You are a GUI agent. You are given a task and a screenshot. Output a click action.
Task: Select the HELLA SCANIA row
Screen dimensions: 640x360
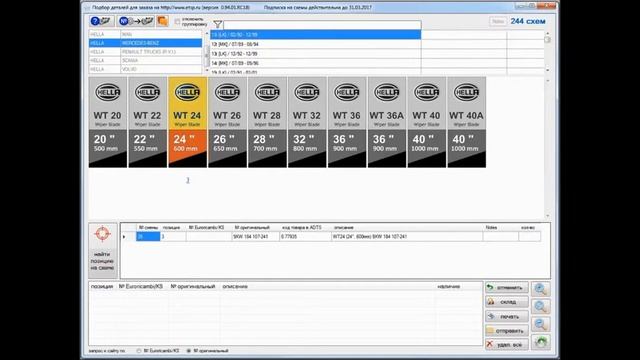click(x=145, y=60)
